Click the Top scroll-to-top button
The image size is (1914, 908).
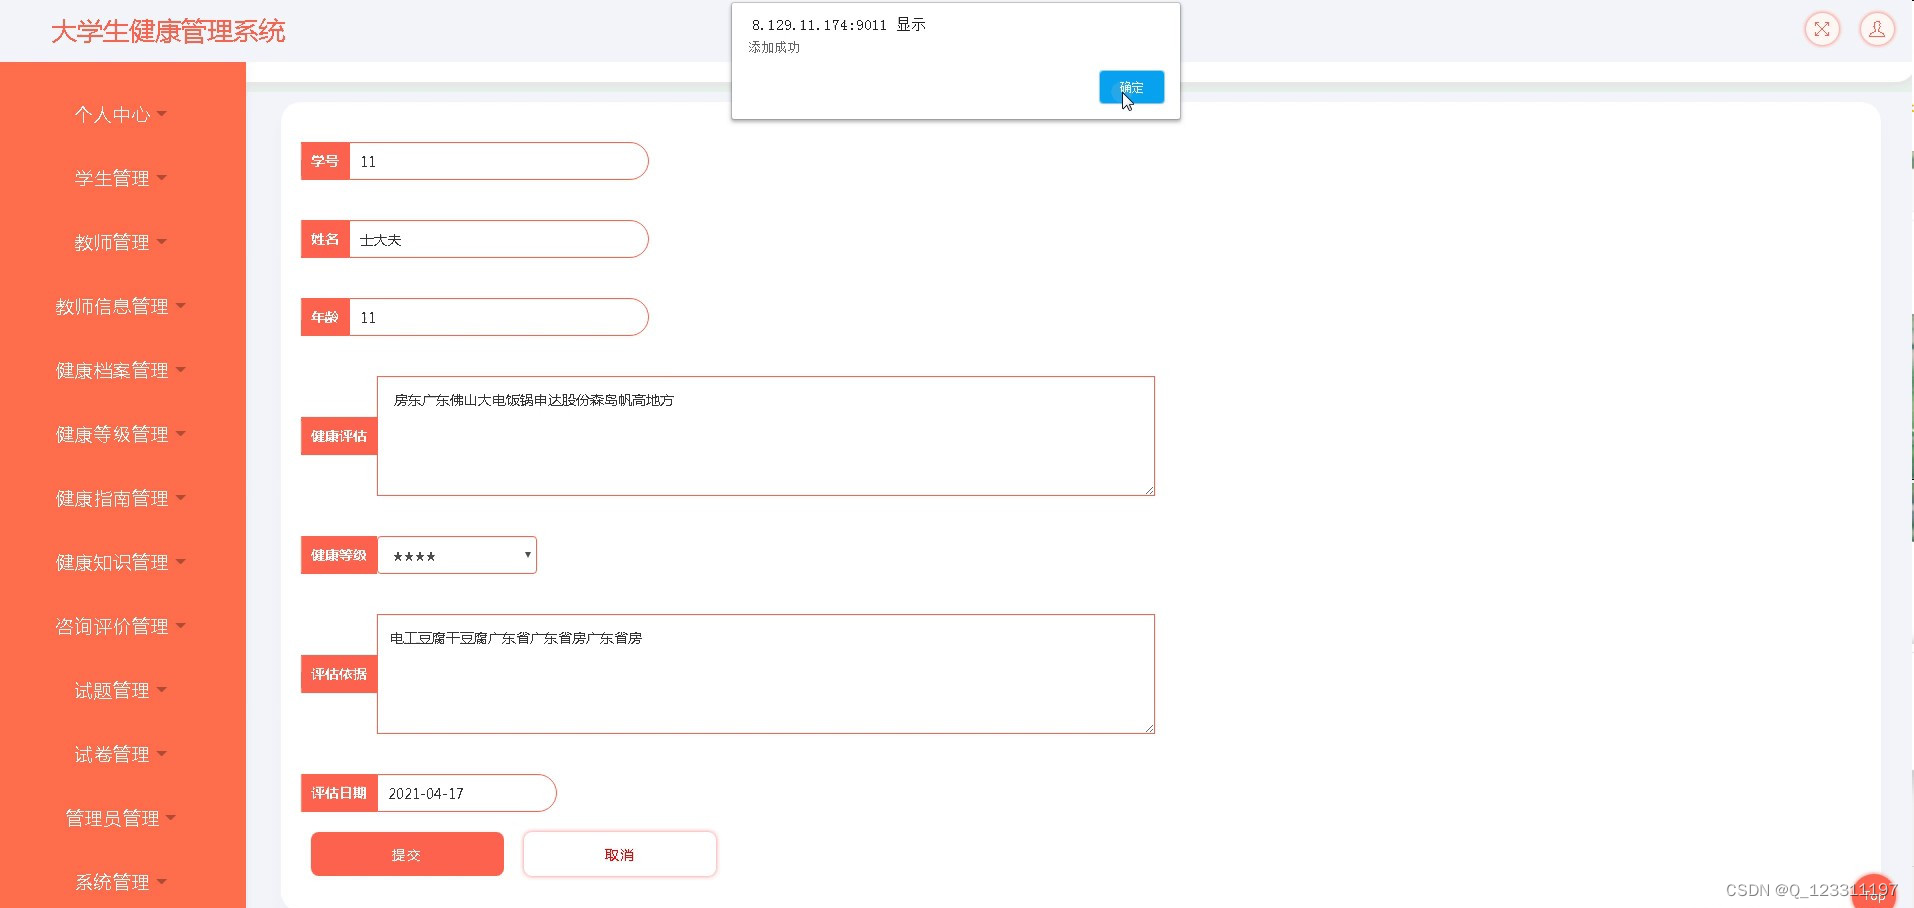(x=1874, y=893)
